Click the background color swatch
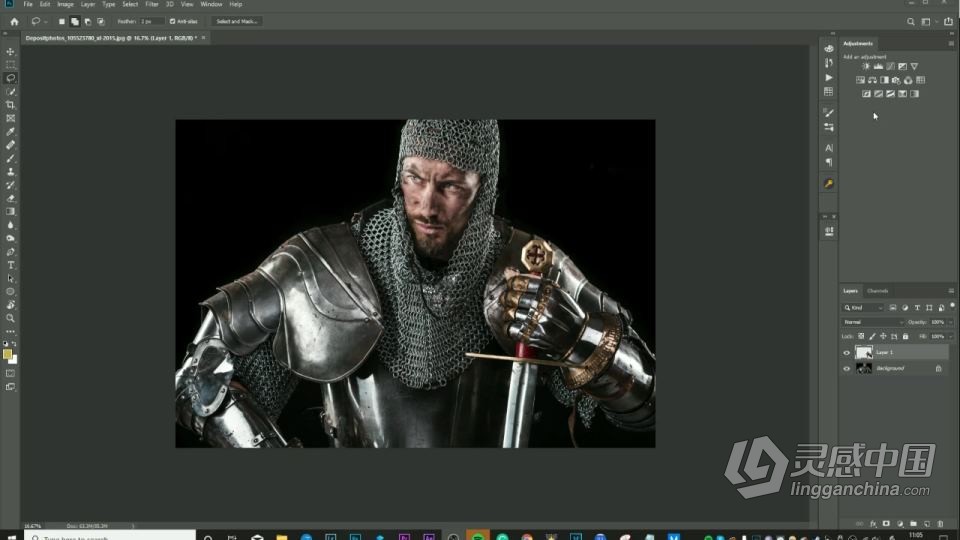 (14, 361)
